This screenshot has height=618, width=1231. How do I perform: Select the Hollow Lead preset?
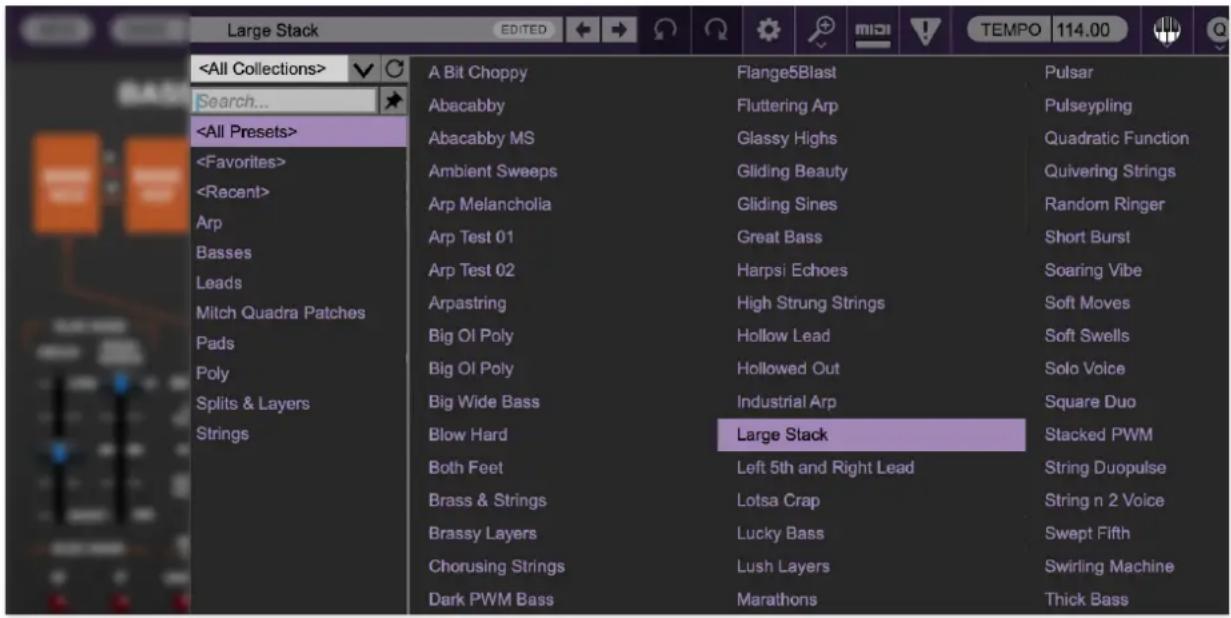pos(783,335)
